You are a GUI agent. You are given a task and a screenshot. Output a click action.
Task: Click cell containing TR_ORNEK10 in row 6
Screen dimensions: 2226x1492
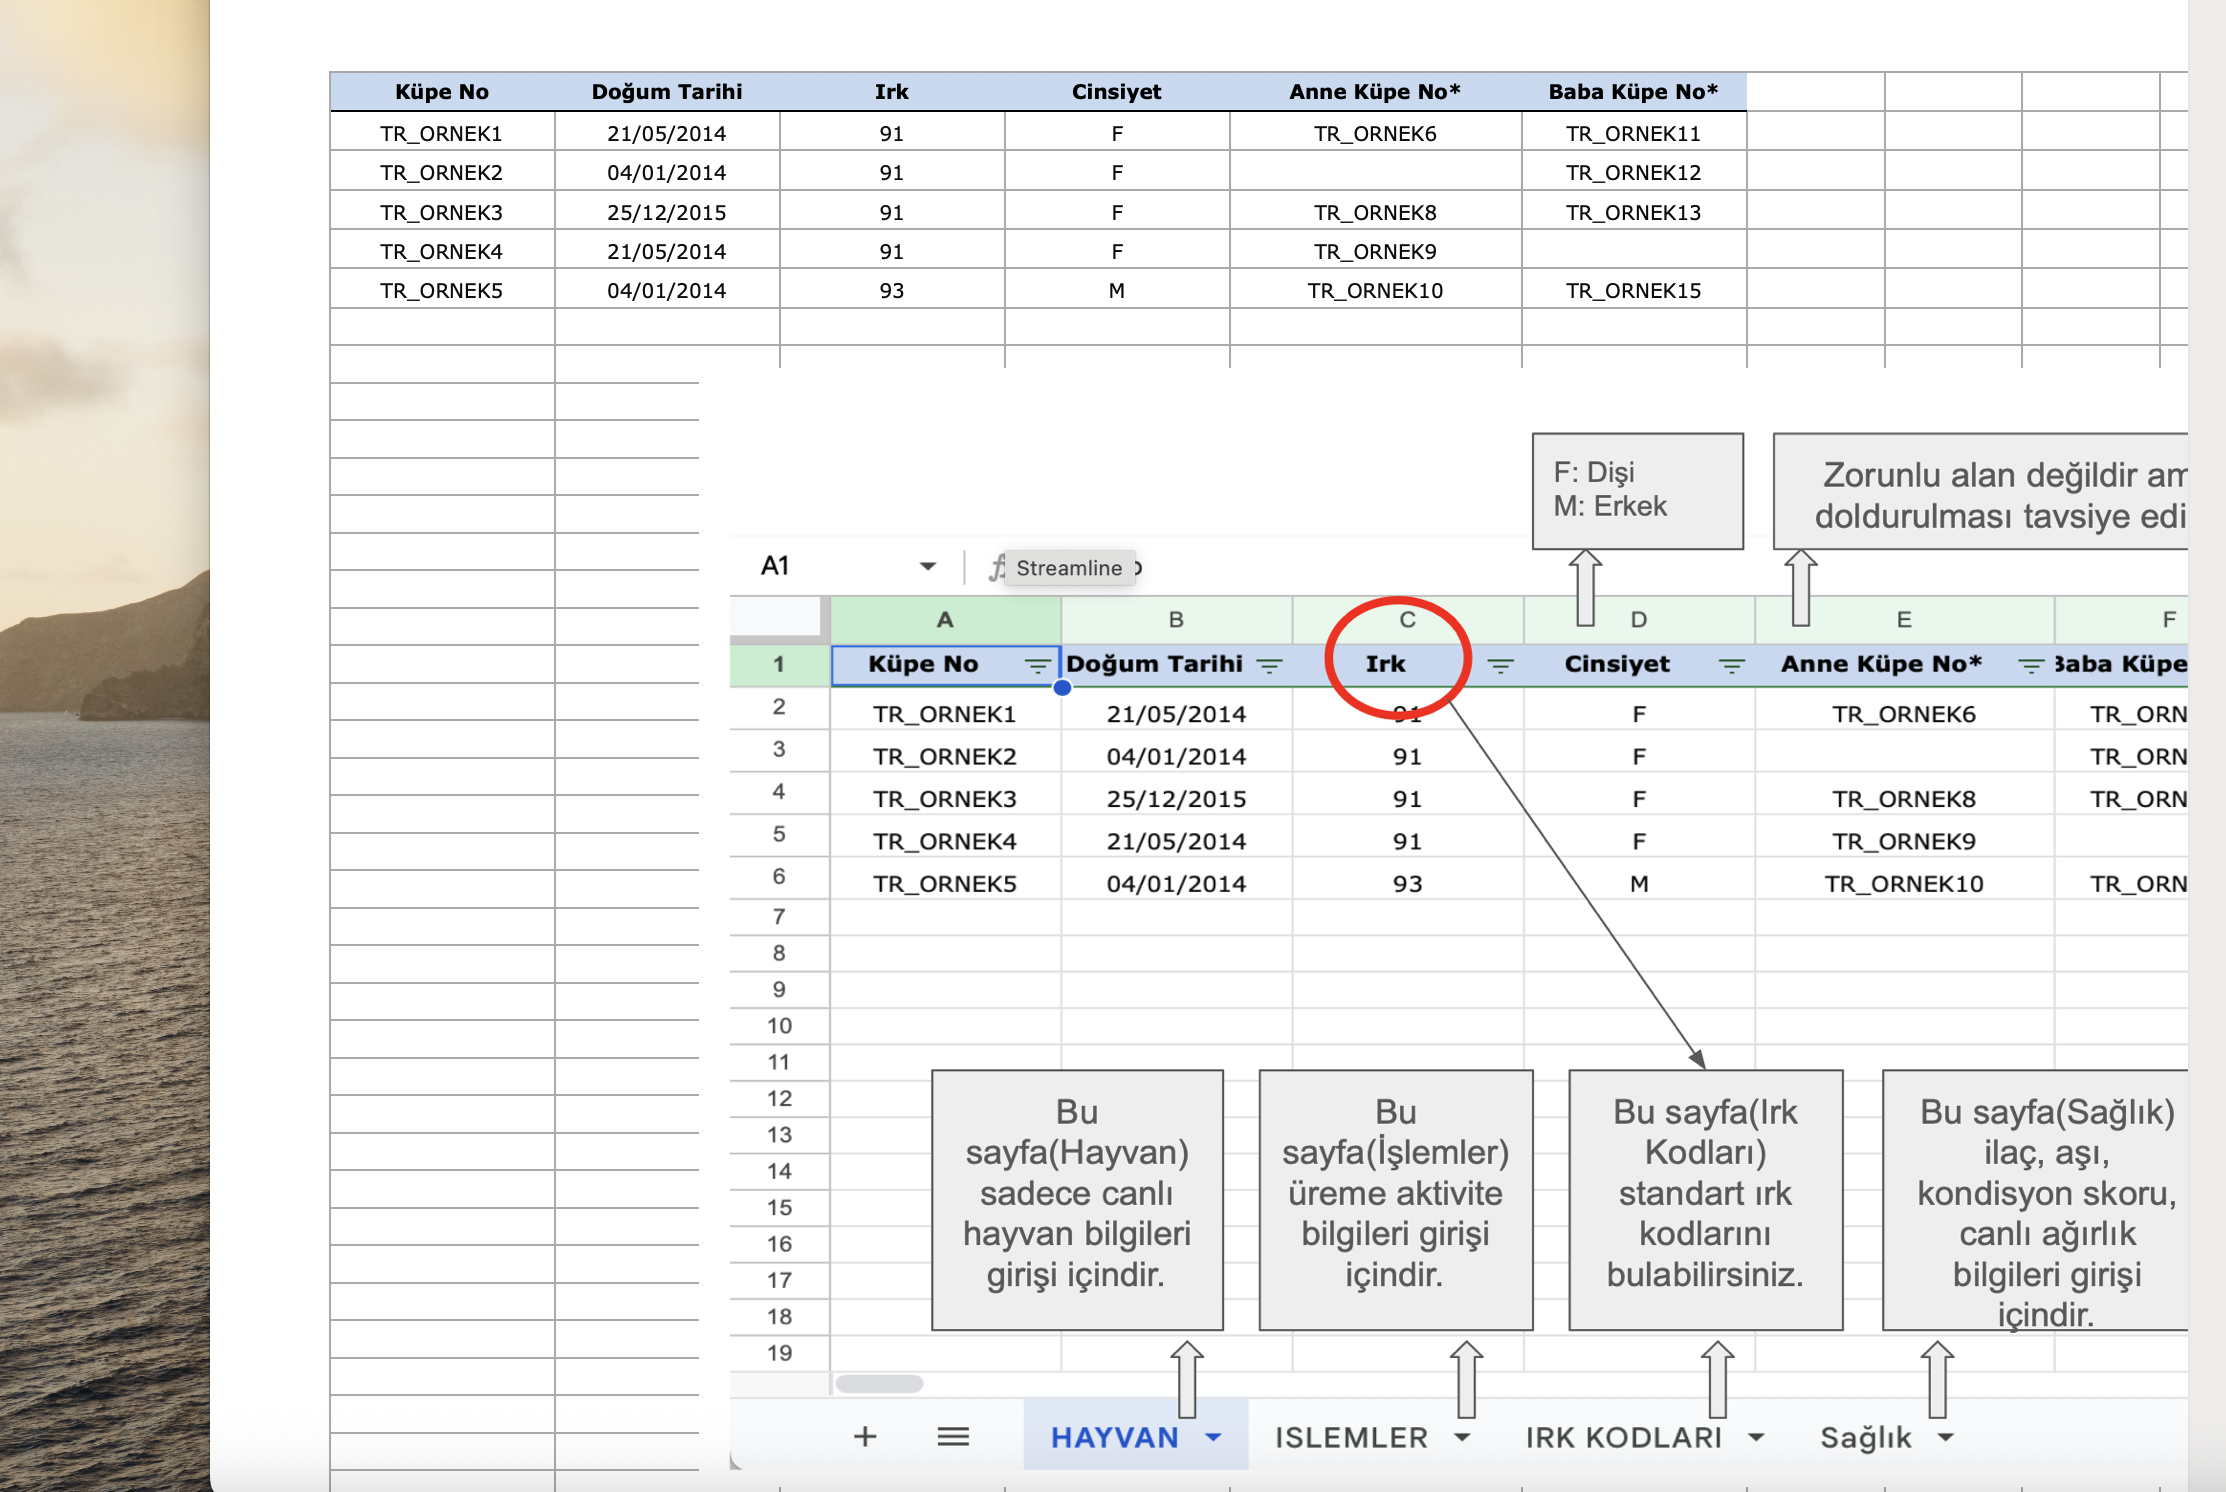coord(1903,883)
